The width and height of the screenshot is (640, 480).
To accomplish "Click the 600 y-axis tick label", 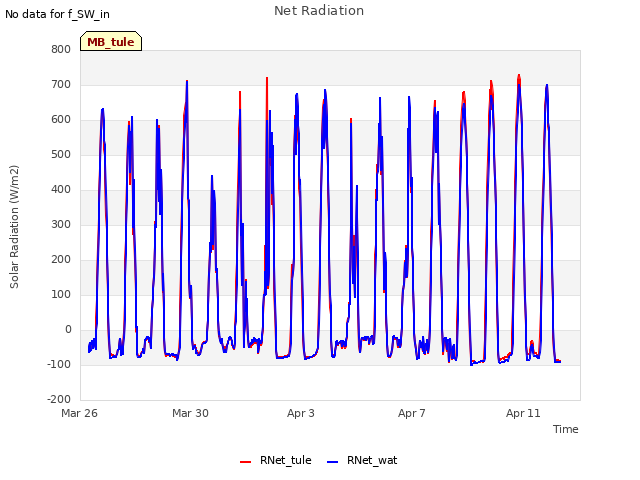I will point(61,120).
